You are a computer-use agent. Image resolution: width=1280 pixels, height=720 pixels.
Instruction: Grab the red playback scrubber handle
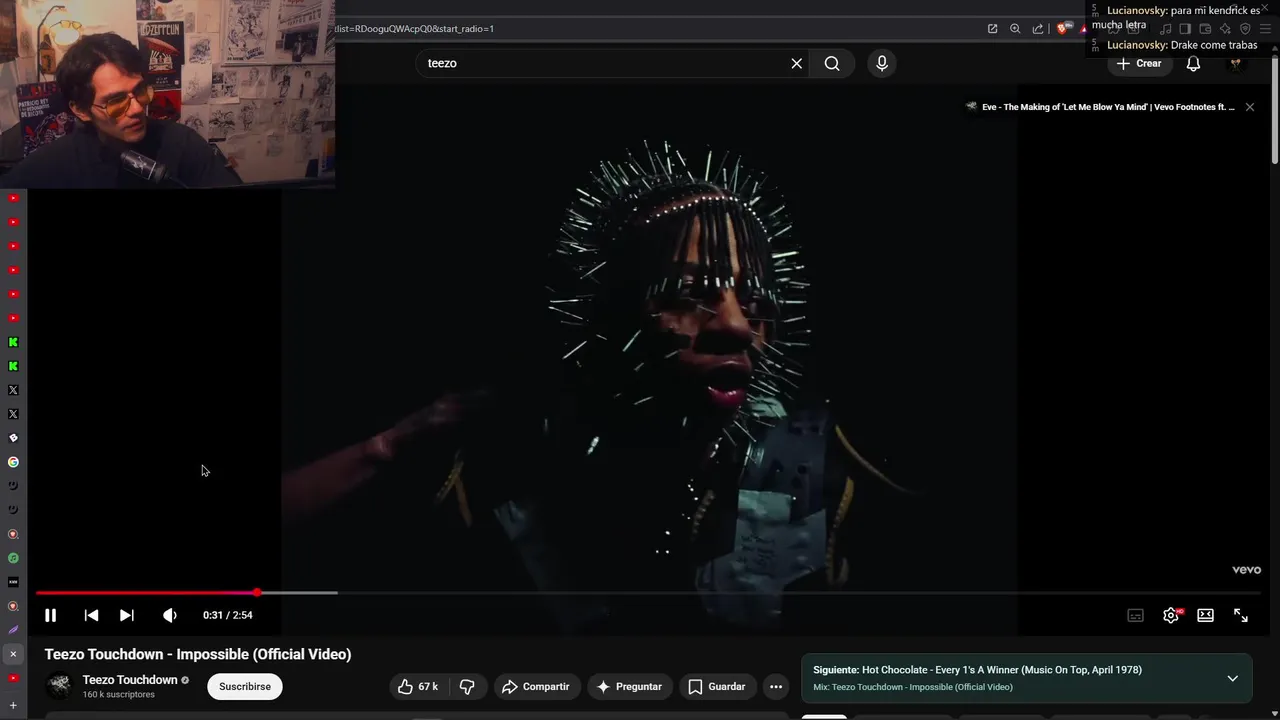[x=257, y=593]
